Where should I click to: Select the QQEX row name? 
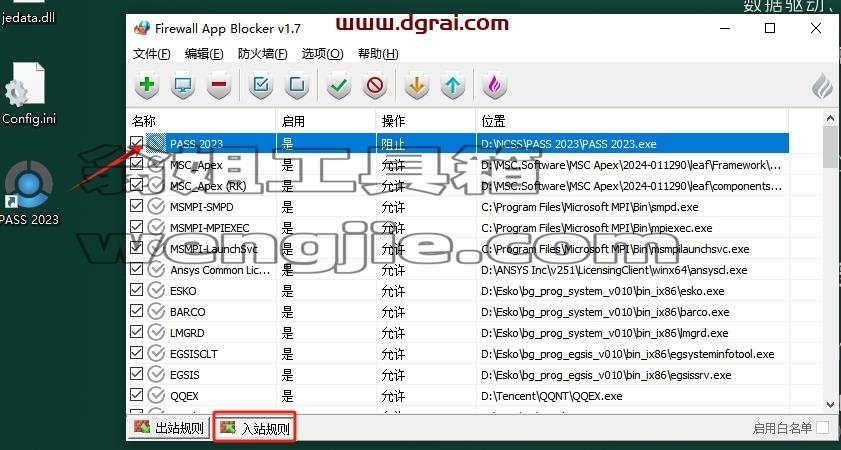[x=184, y=396]
